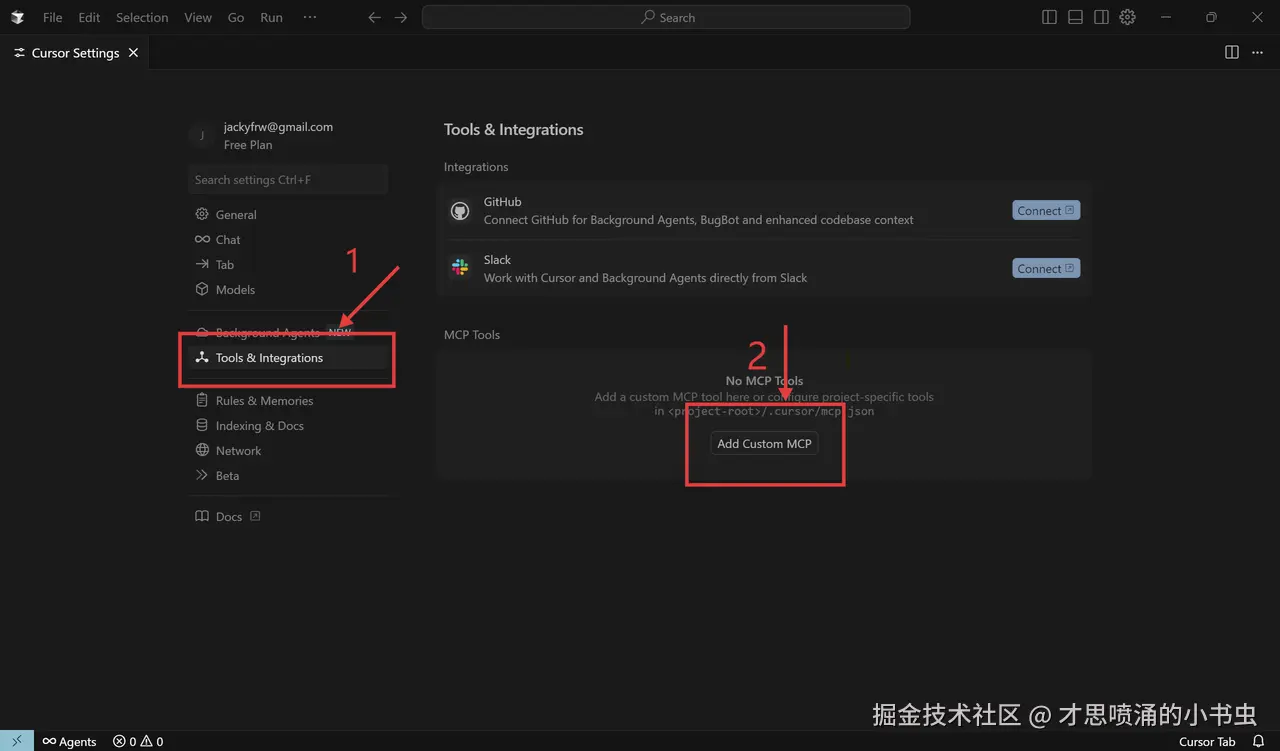
Task: Toggle secondary sidebar layout icon
Action: 1101,17
